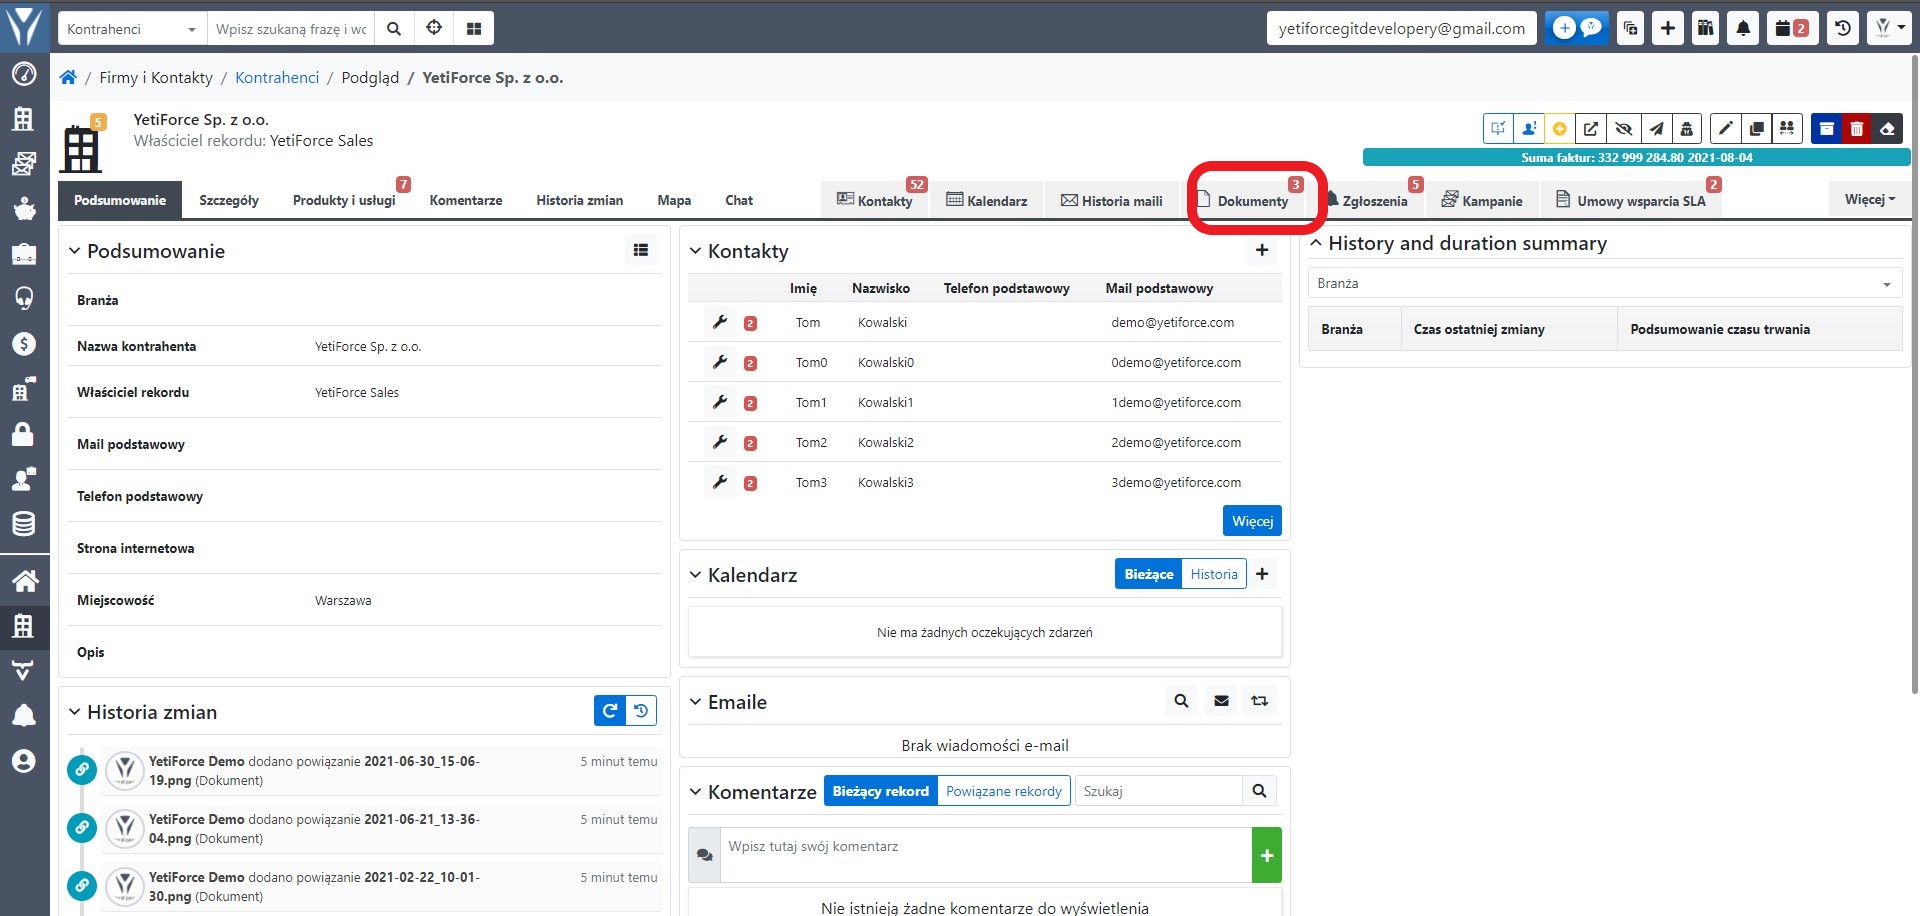Image resolution: width=1920 pixels, height=916 pixels.
Task: Open recent history clock icon in top bar
Action: tap(1842, 29)
